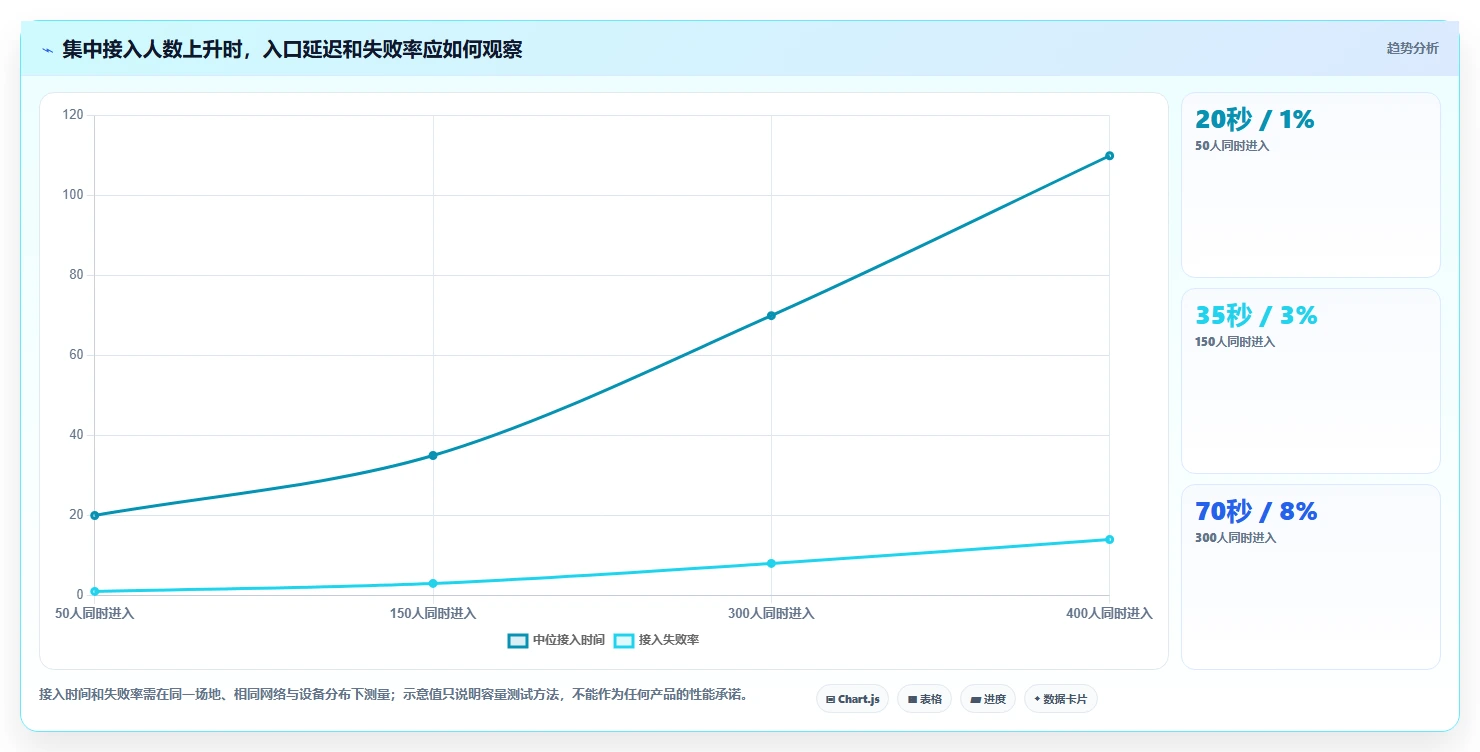
Task: Click the 40 y-axis tick label
Action: [76, 435]
